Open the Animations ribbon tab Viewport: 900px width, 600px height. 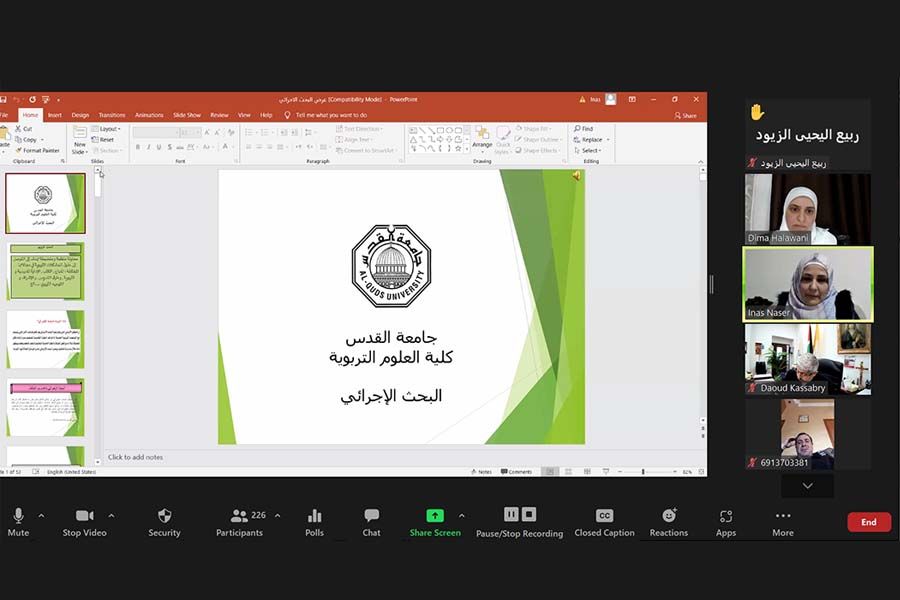[149, 115]
